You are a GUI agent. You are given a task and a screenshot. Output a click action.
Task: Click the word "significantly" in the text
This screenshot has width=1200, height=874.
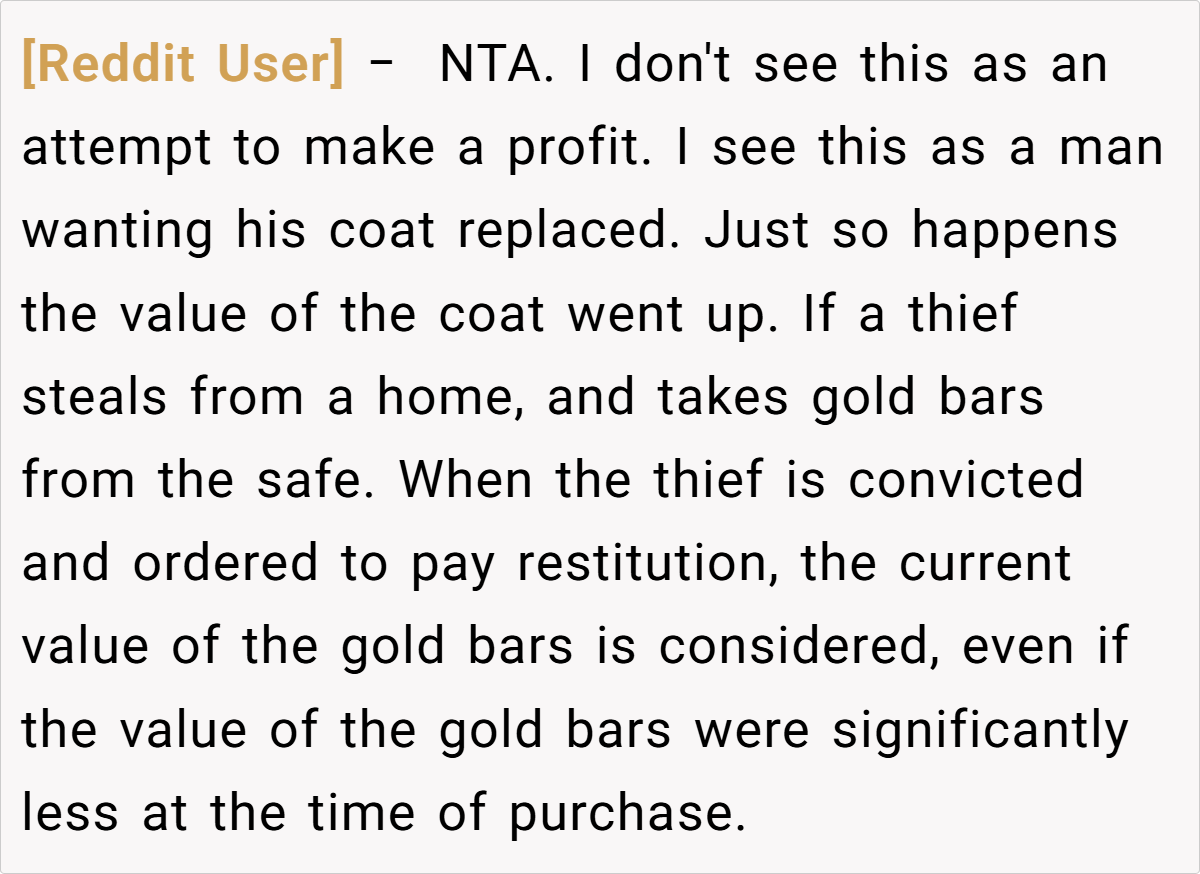point(980,729)
